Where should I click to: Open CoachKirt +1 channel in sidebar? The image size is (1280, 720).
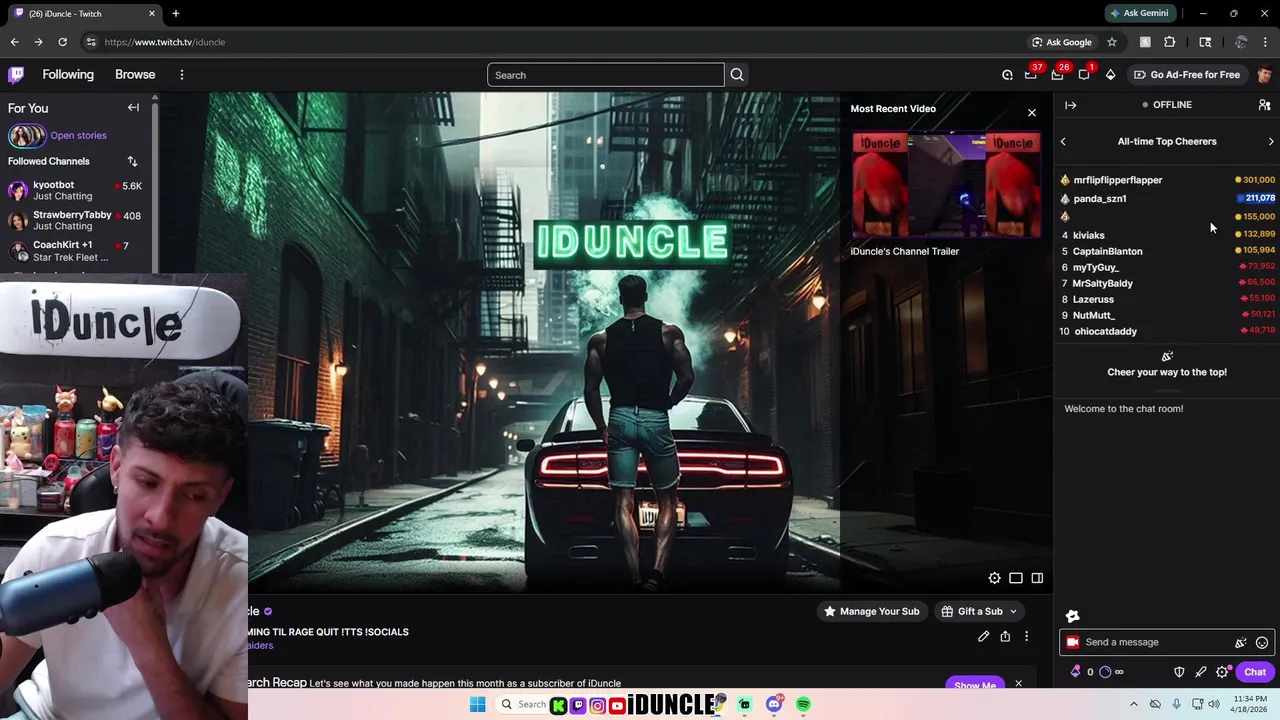click(76, 251)
